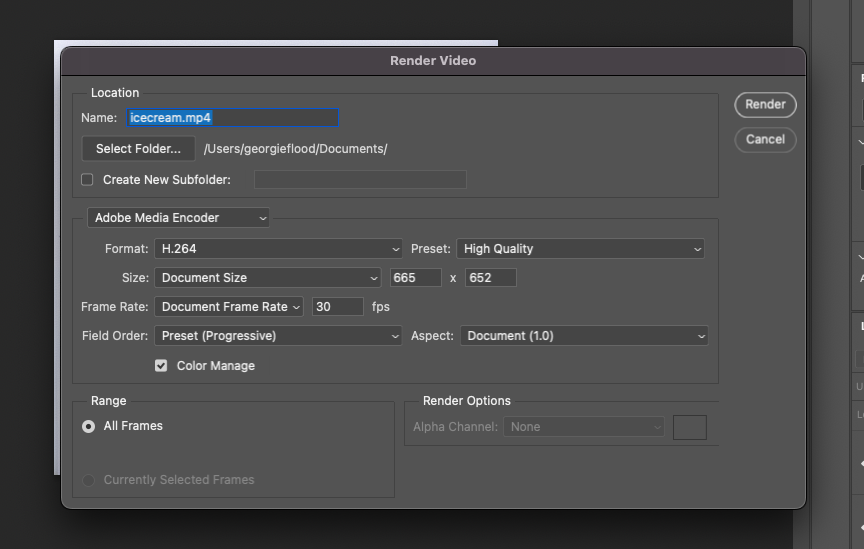Click the Select Folder button
864x549 pixels.
click(138, 149)
